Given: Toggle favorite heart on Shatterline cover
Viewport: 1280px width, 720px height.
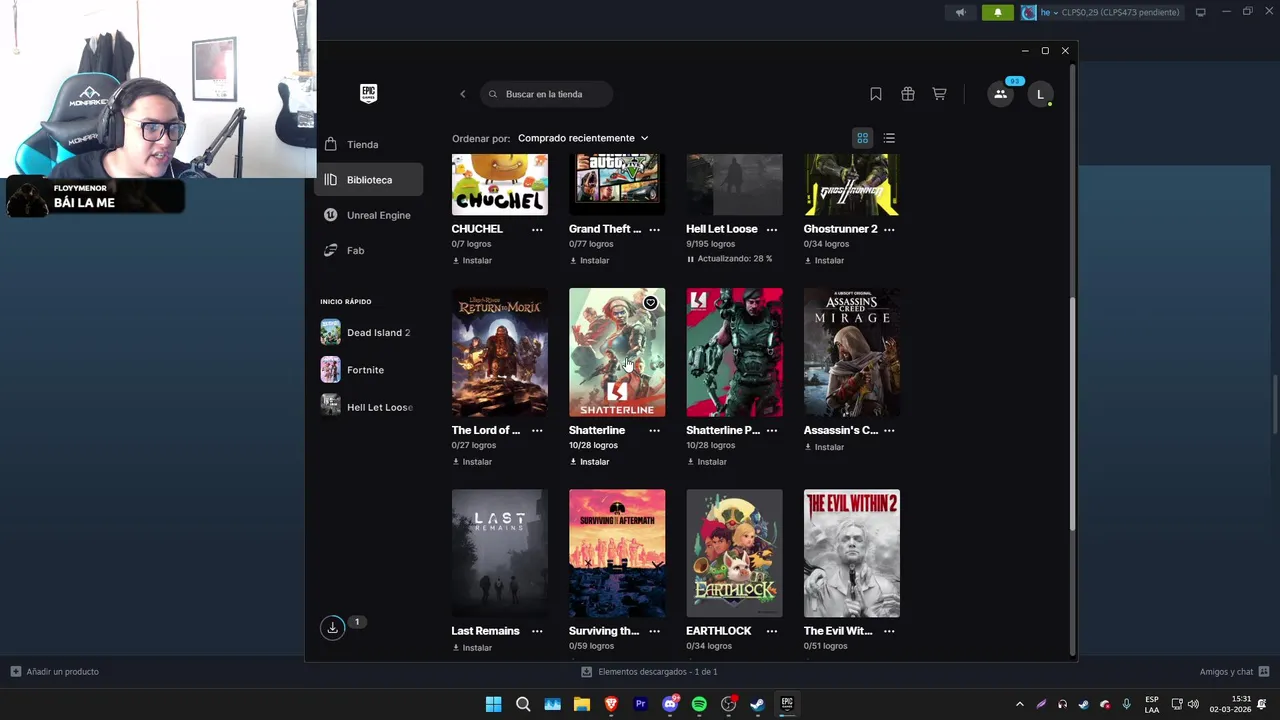Looking at the screenshot, I should click(650, 303).
